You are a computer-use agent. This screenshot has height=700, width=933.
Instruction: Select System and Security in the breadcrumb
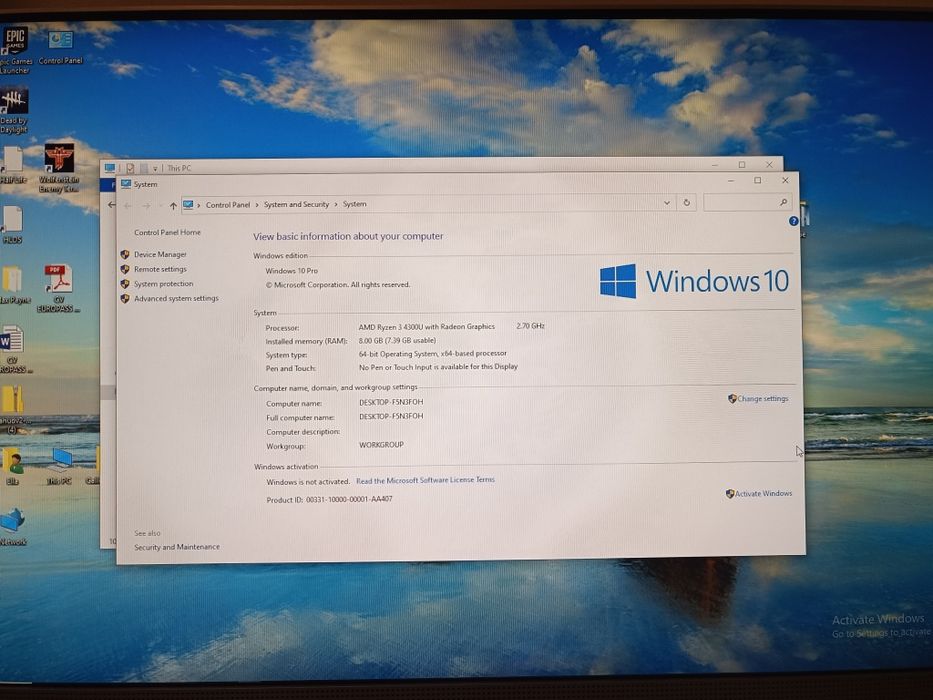coord(296,204)
